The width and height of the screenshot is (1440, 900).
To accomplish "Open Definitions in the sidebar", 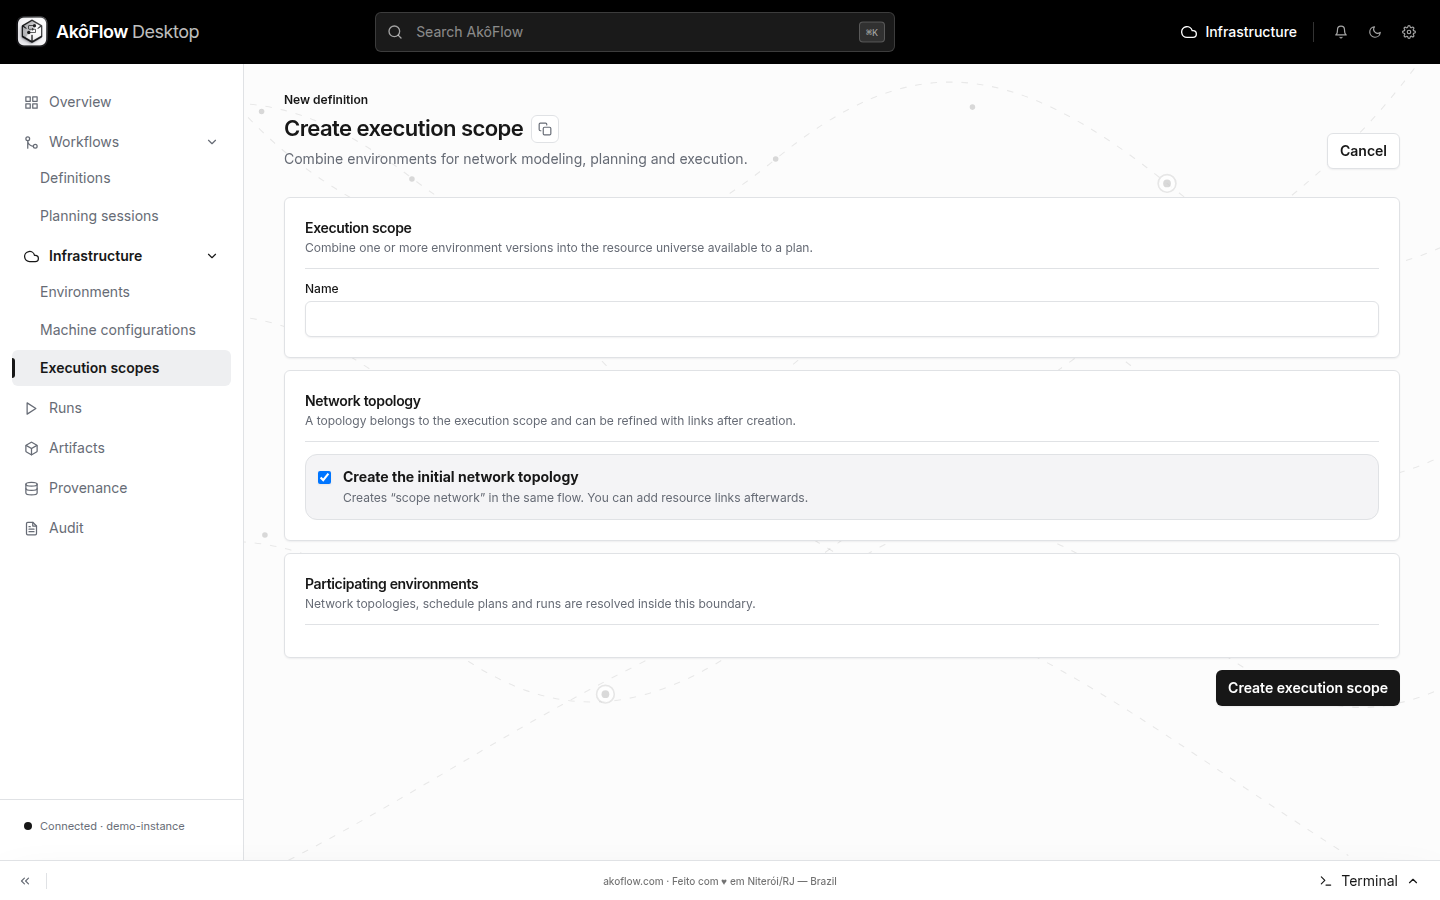I will [75, 178].
